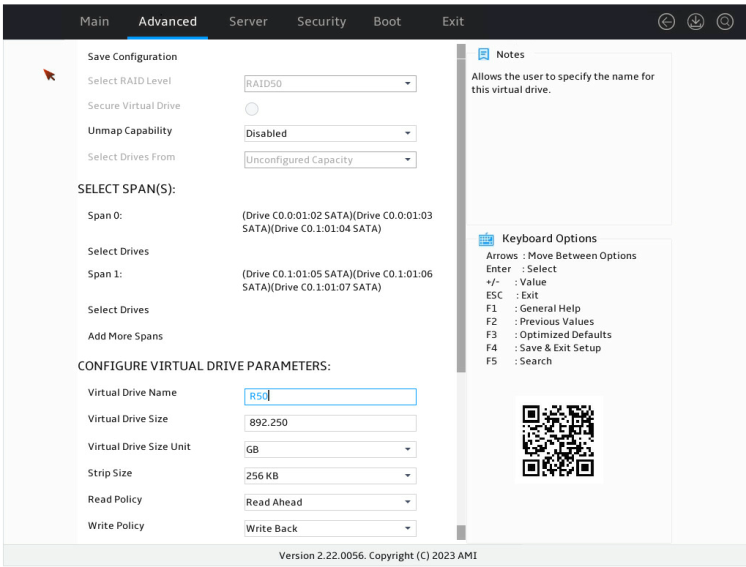
Task: Click the back arrow icon in header
Action: 666,22
